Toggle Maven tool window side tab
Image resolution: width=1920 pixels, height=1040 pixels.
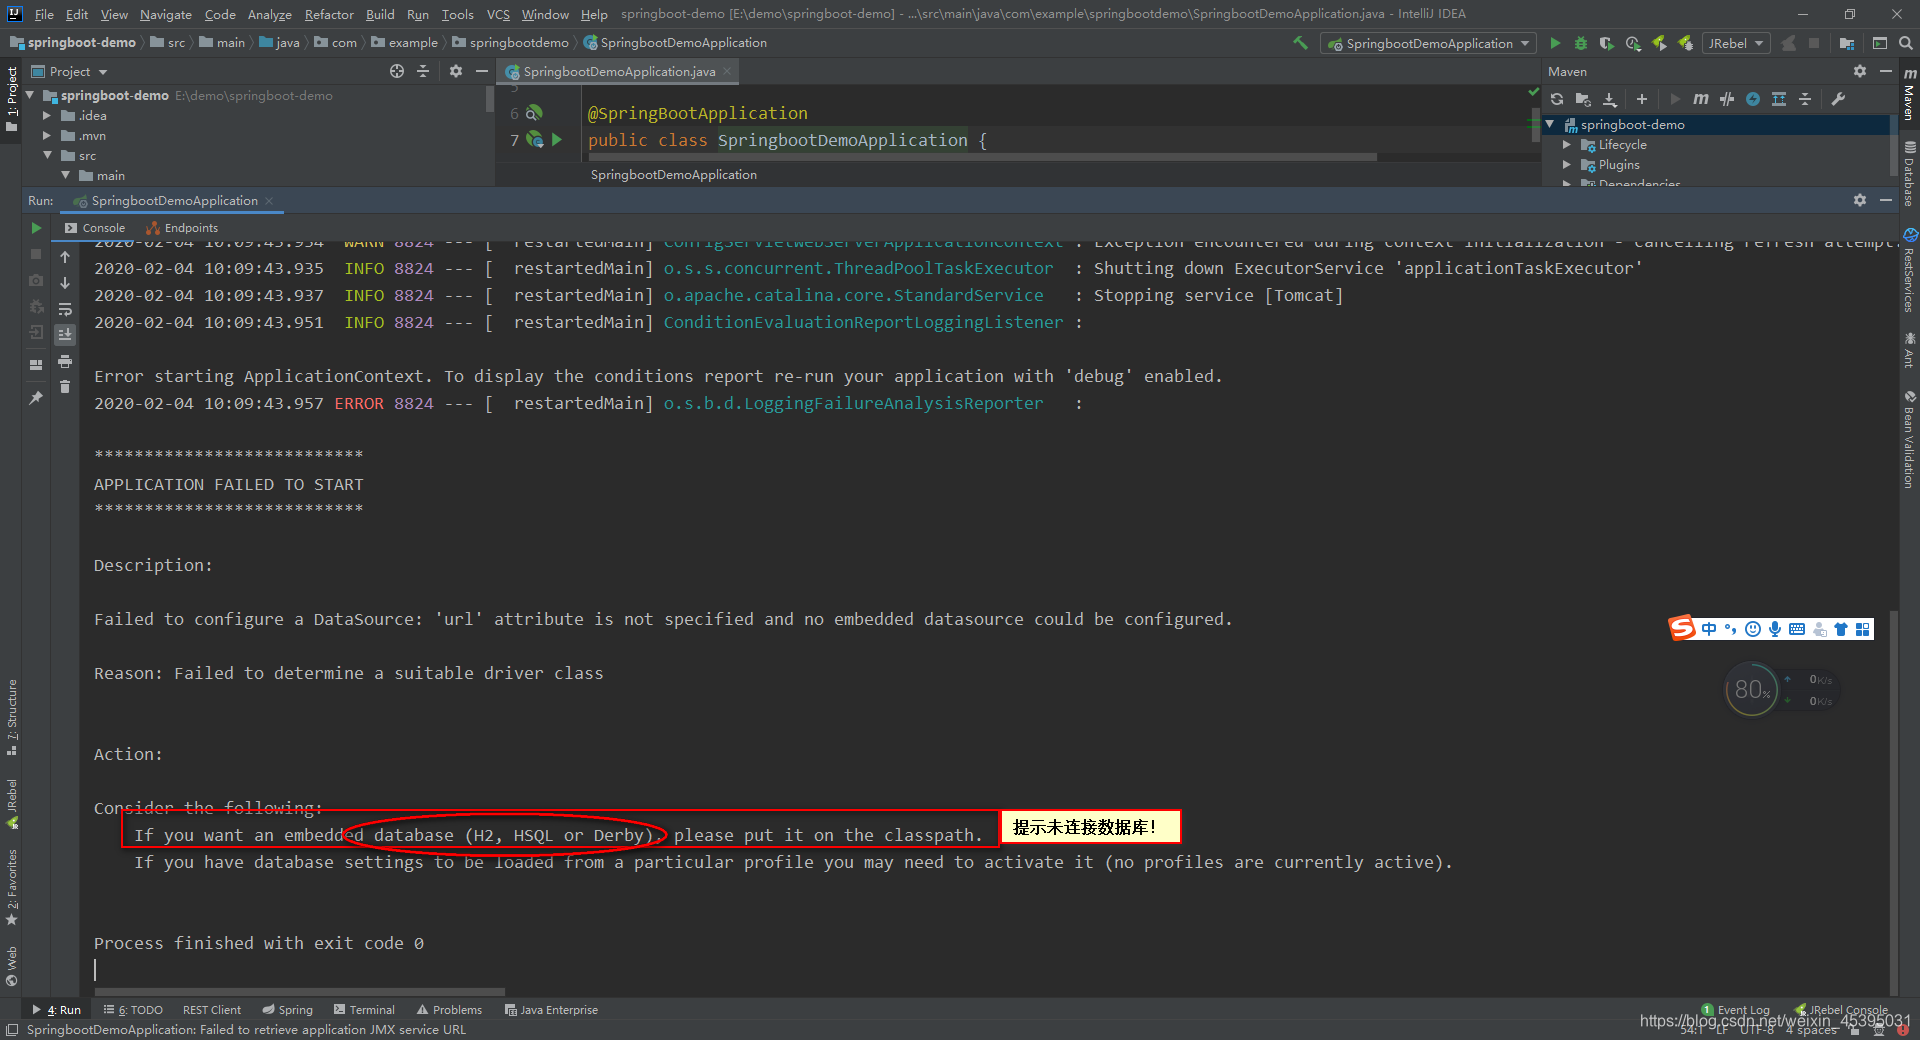(1909, 95)
